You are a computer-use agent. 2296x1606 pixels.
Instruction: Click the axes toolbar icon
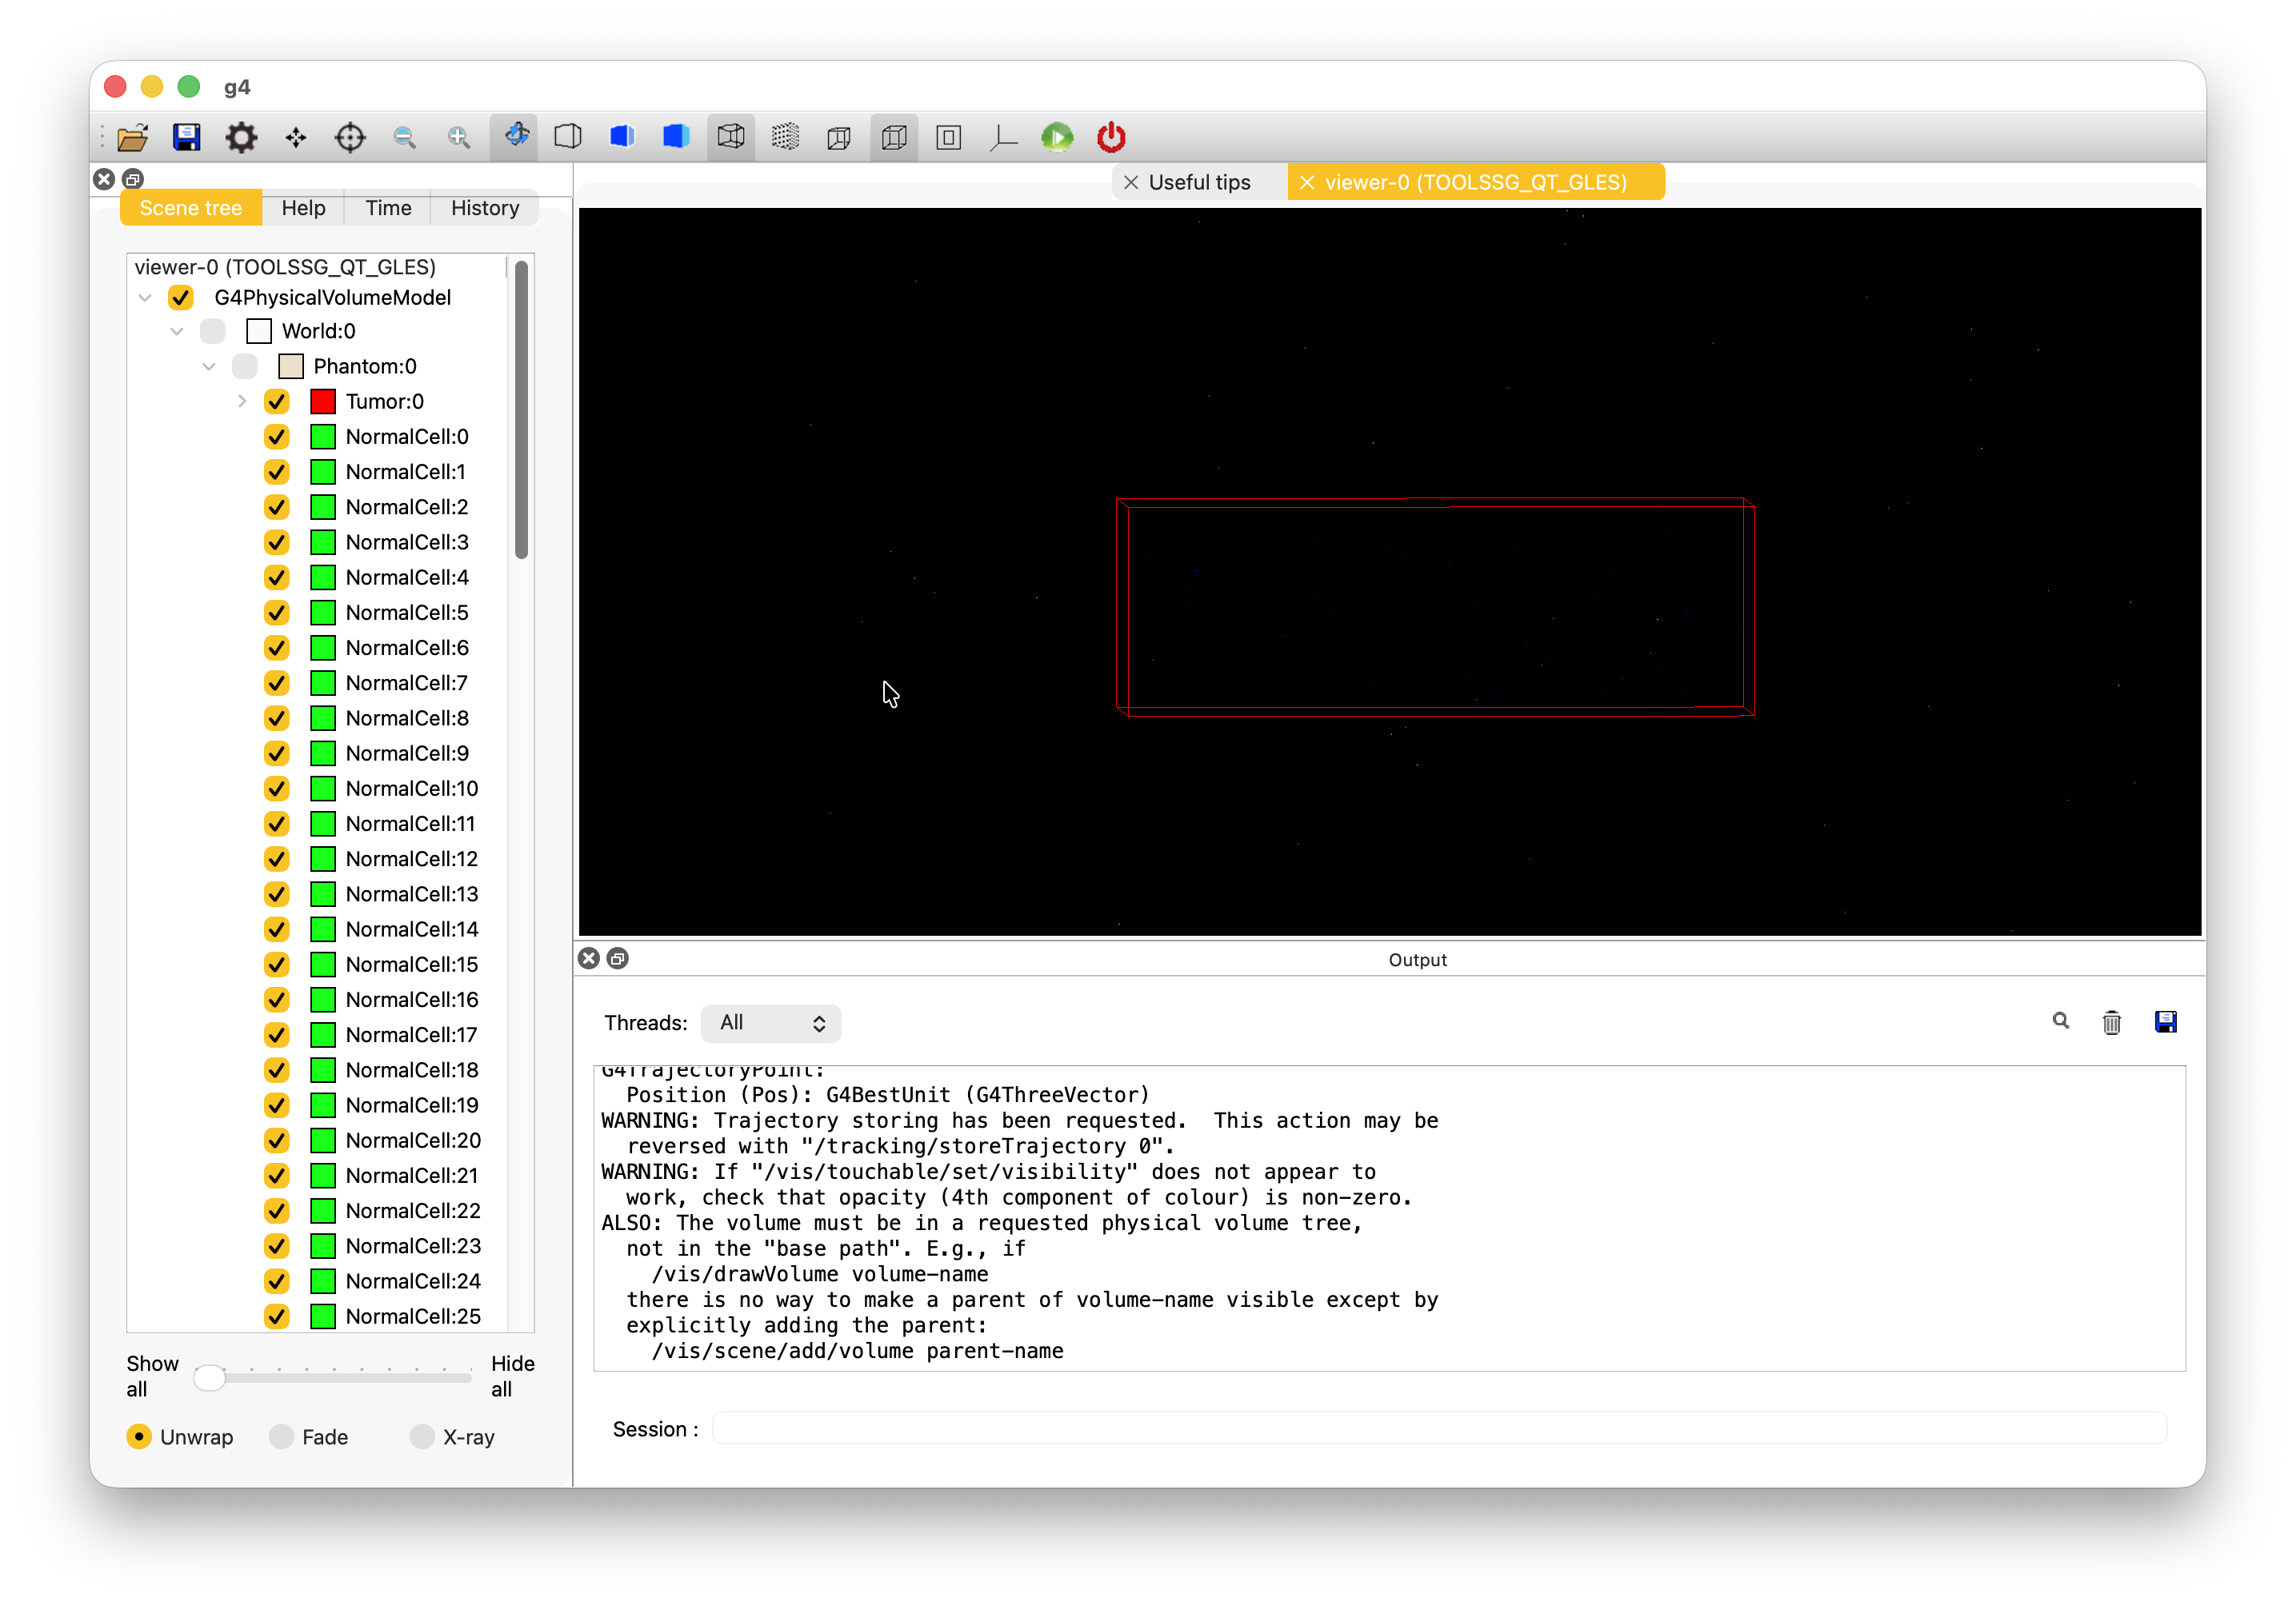[x=1003, y=137]
